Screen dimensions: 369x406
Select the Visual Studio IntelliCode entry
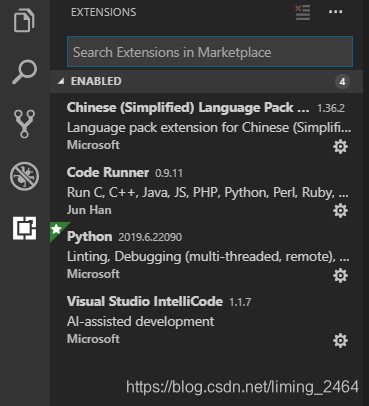tap(206, 320)
